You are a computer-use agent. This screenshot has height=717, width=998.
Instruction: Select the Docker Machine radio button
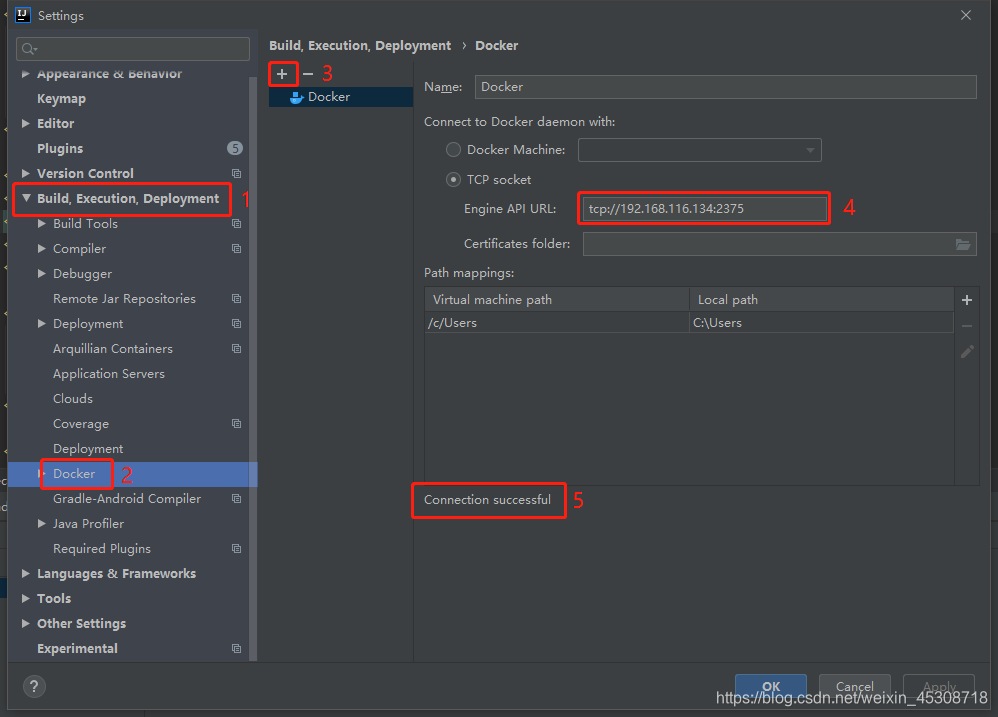click(x=453, y=150)
